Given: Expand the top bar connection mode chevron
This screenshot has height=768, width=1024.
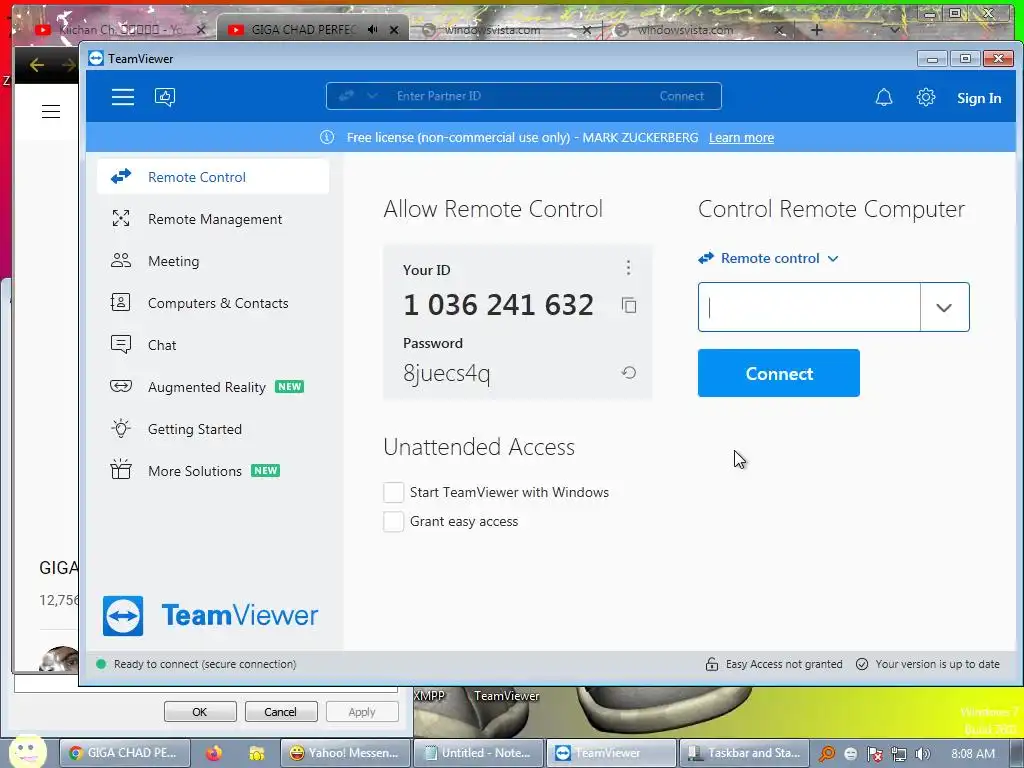Looking at the screenshot, I should coord(372,96).
